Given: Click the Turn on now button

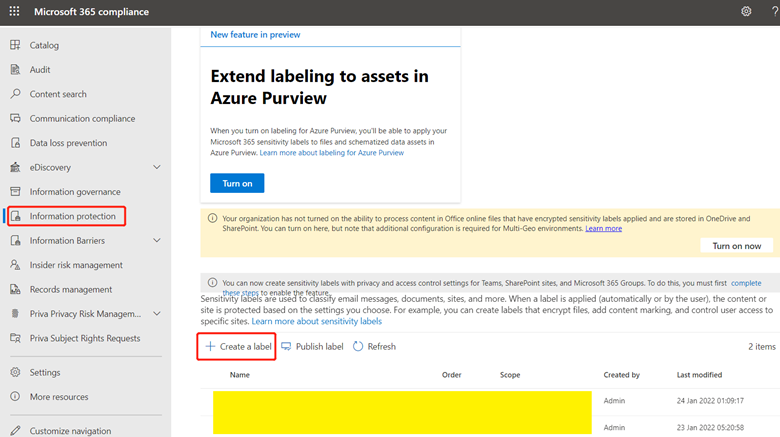Looking at the screenshot, I should click(736, 246).
